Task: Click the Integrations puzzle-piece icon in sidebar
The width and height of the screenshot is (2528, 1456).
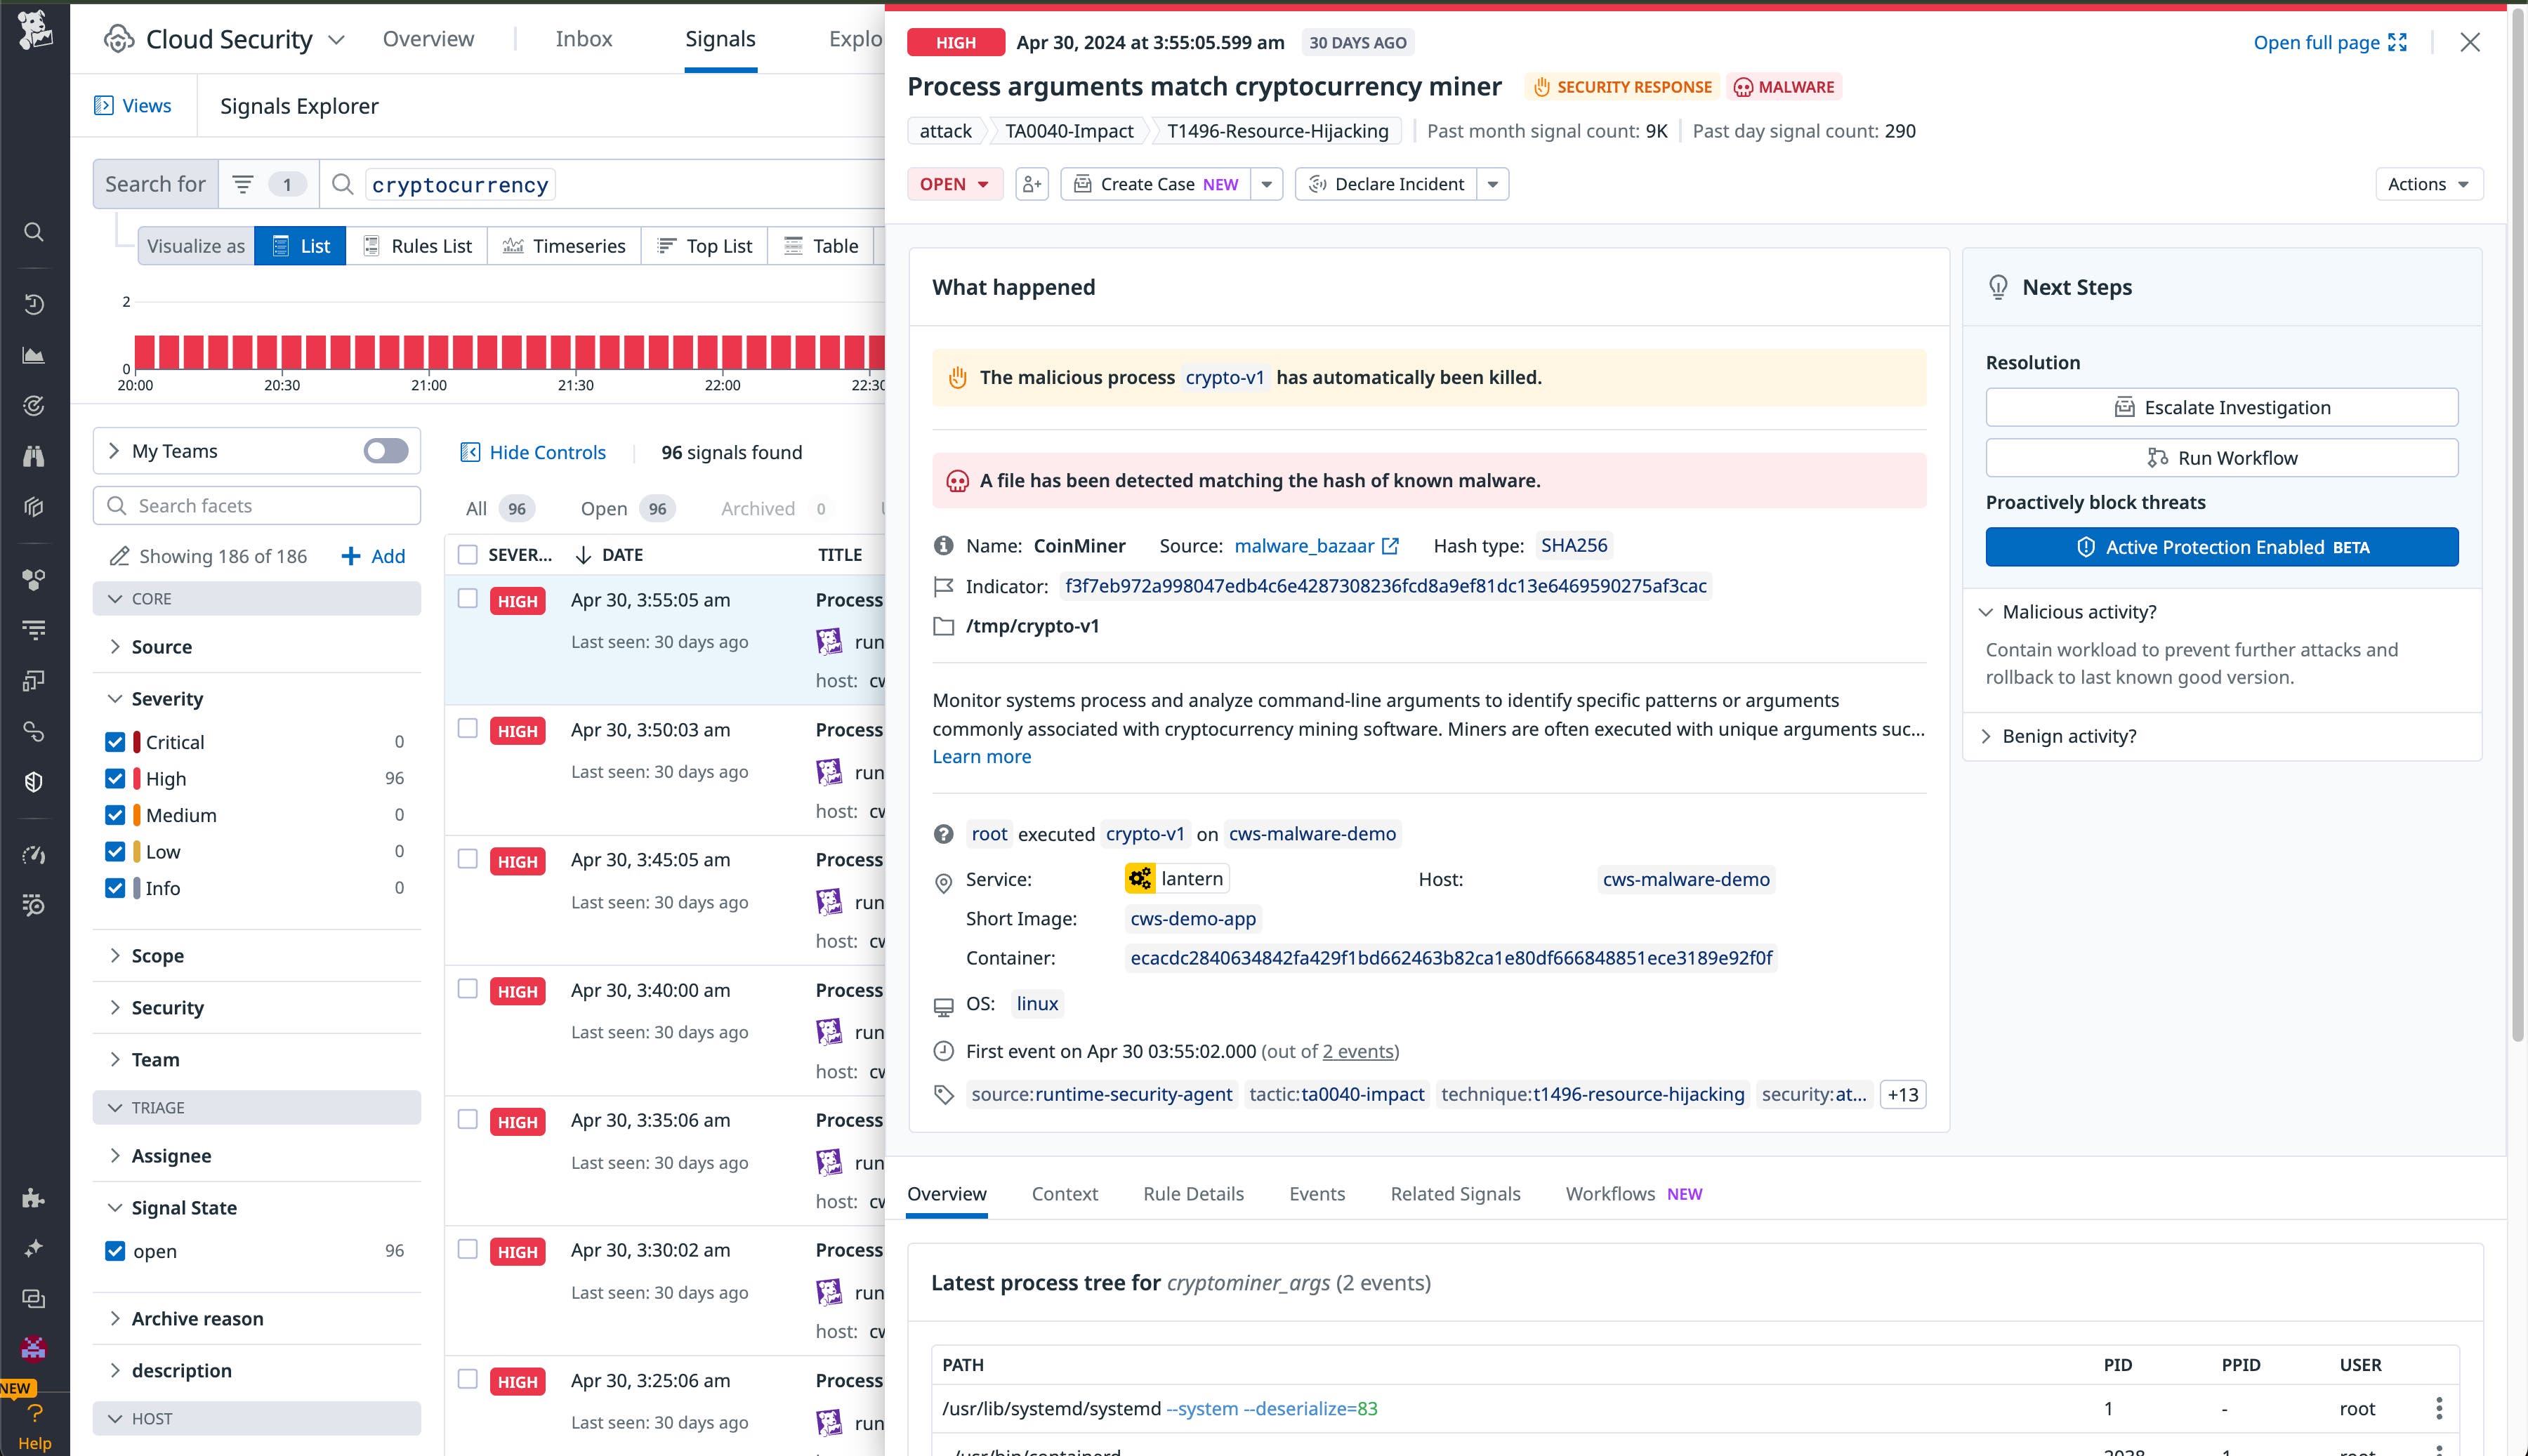Action: 34,1197
